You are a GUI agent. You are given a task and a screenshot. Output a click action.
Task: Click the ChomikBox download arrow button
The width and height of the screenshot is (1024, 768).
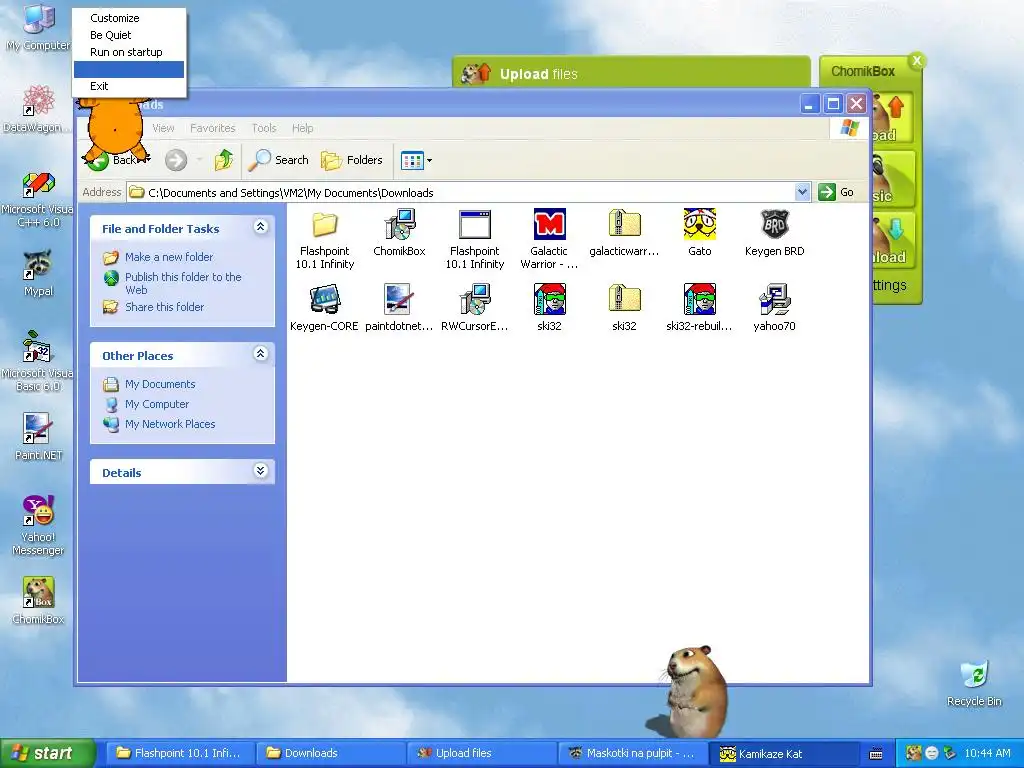click(x=893, y=239)
